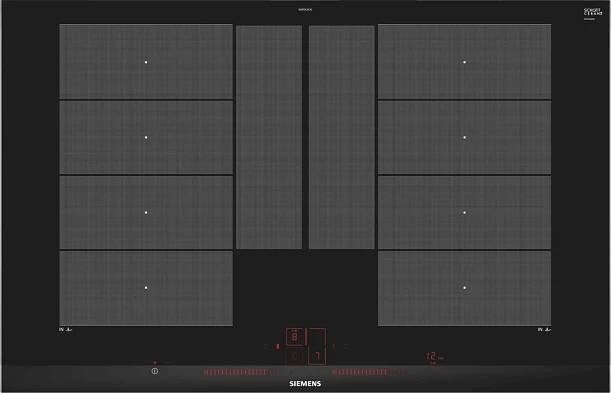Screen dimensions: 611x393
Task: Select the lower-left zone display box
Action: 296,356
